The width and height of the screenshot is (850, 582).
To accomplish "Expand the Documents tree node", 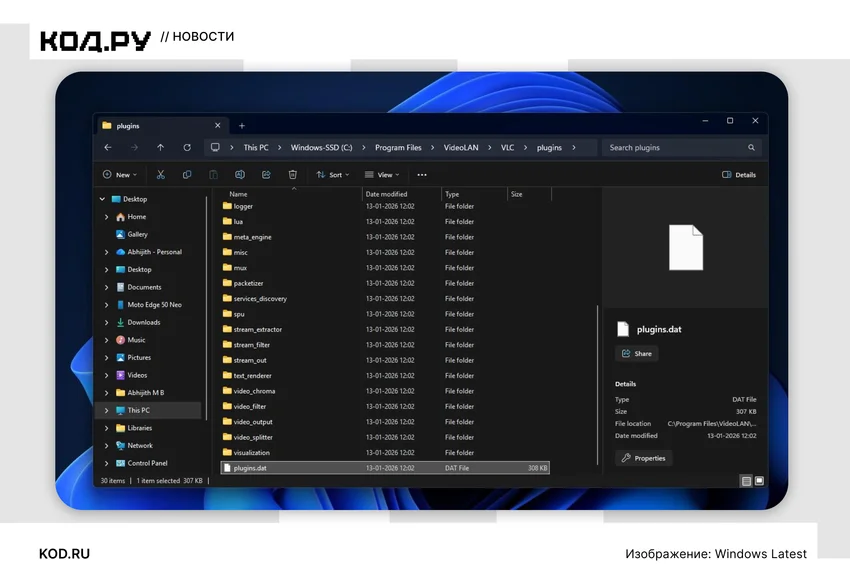I will click(106, 287).
